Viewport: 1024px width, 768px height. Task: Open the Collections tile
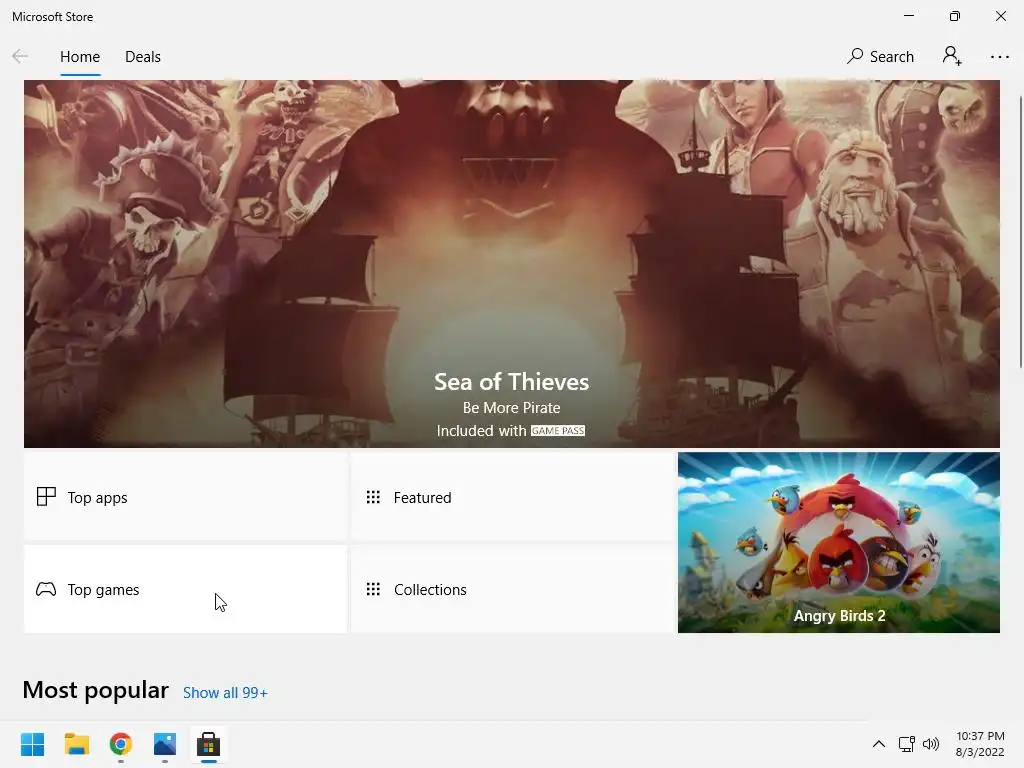coord(512,589)
